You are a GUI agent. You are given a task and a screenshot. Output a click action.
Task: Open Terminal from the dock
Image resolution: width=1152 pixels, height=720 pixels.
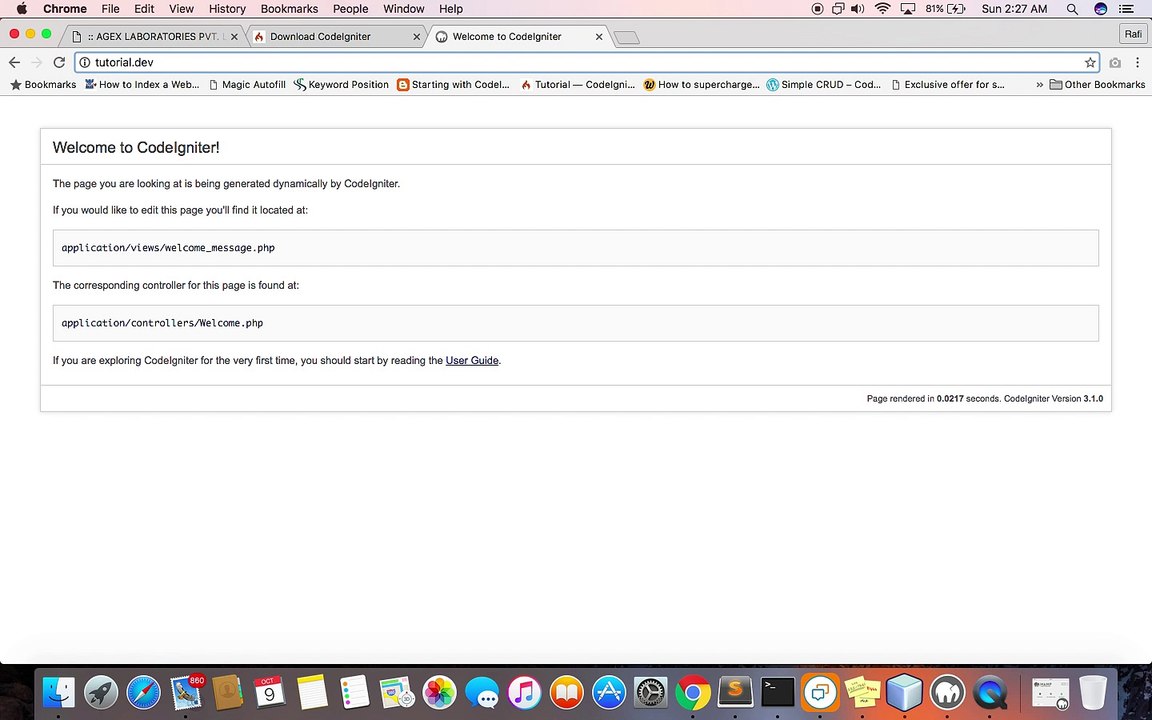pyautogui.click(x=777, y=692)
